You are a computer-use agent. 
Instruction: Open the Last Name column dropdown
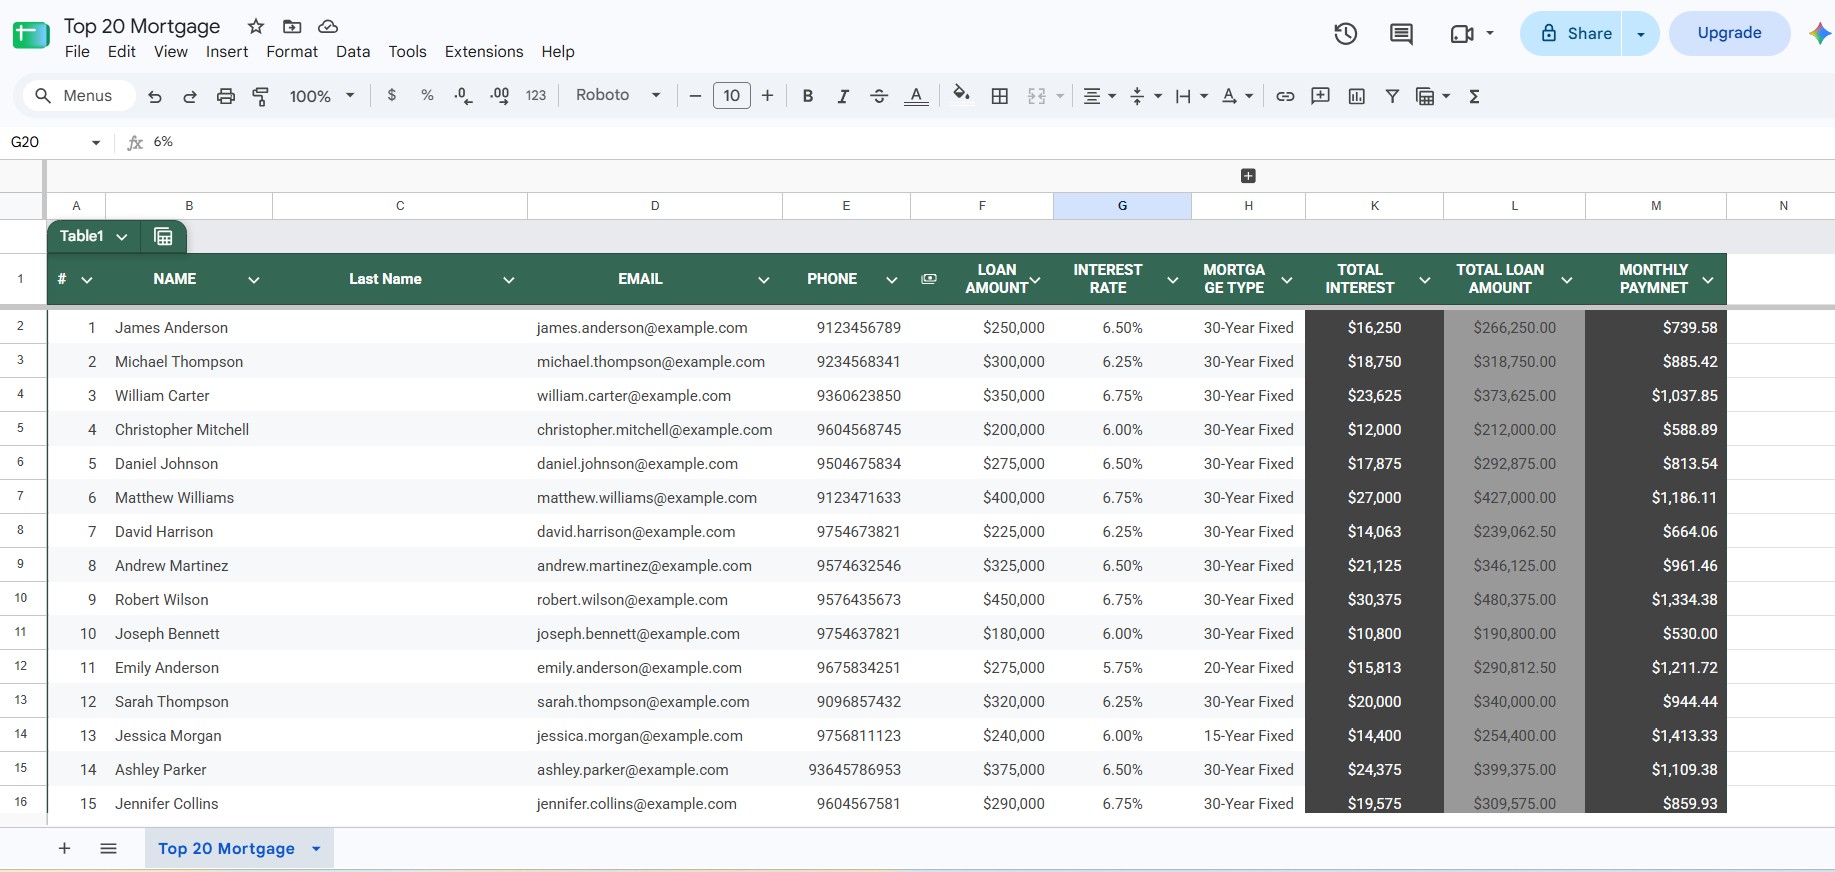click(x=509, y=280)
